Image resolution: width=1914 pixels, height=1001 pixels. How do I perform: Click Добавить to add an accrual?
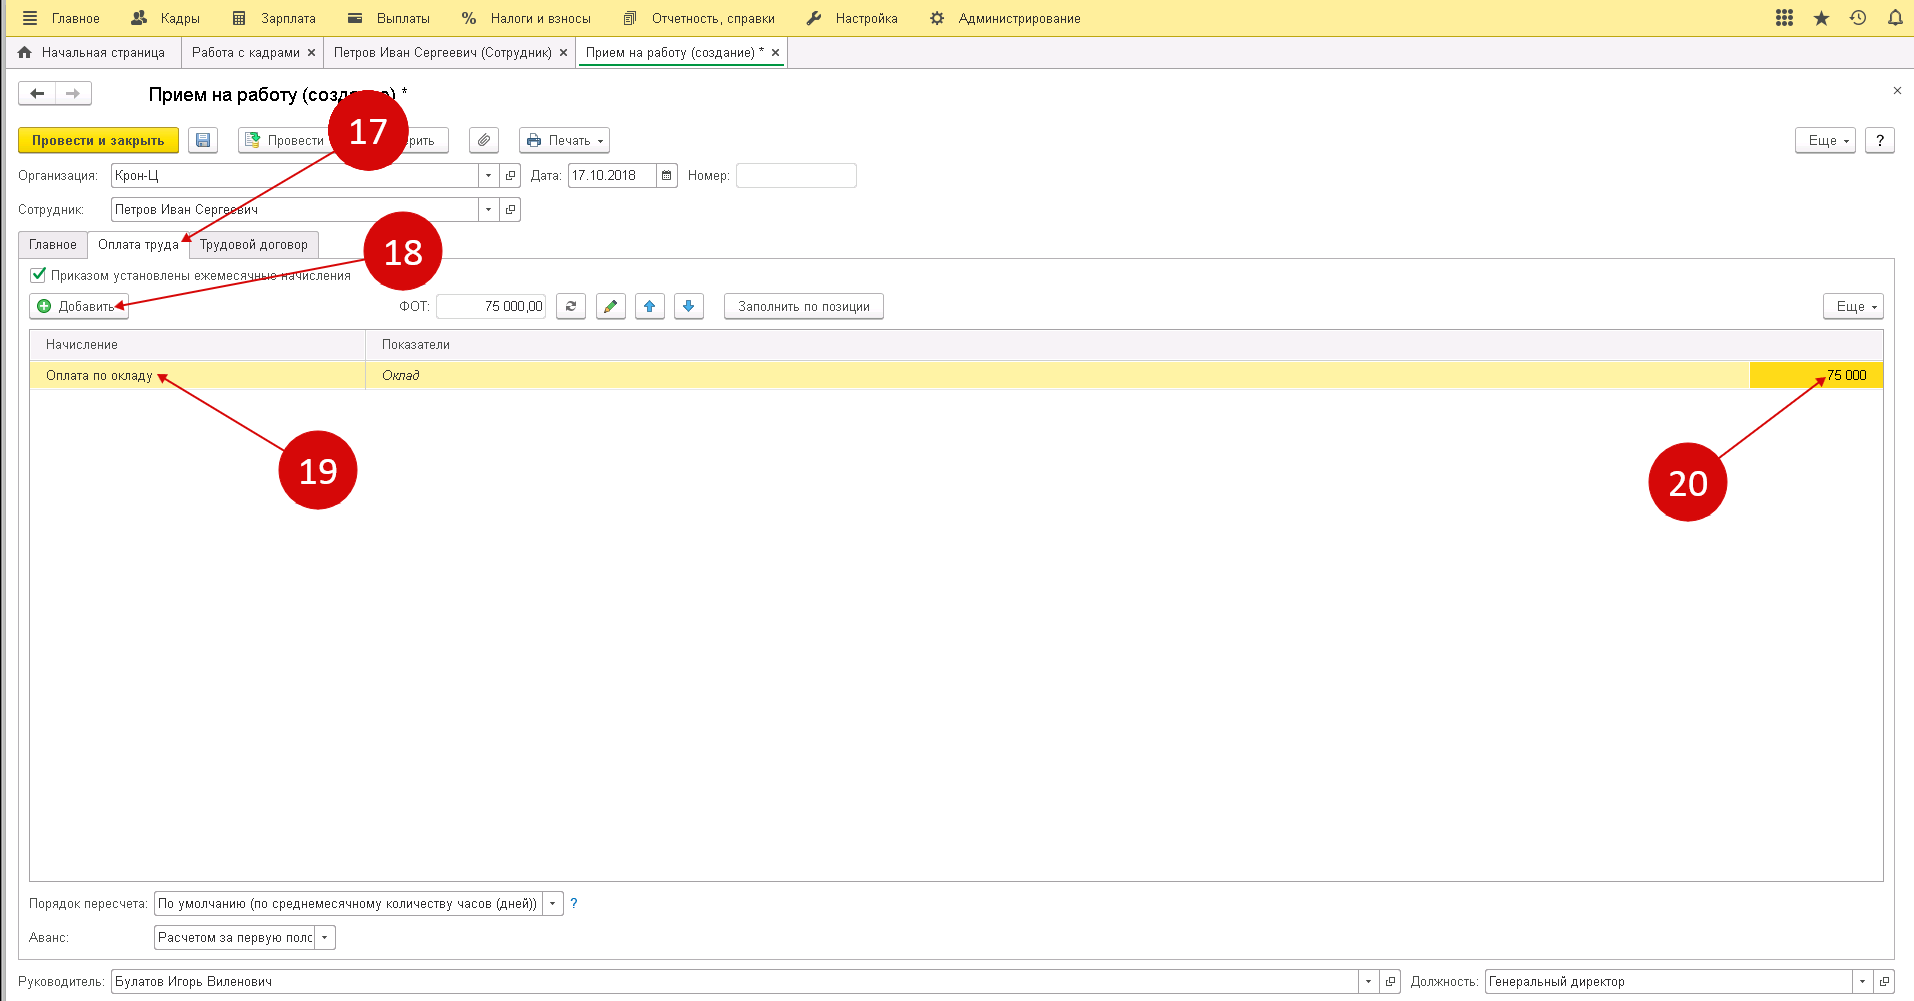(78, 307)
